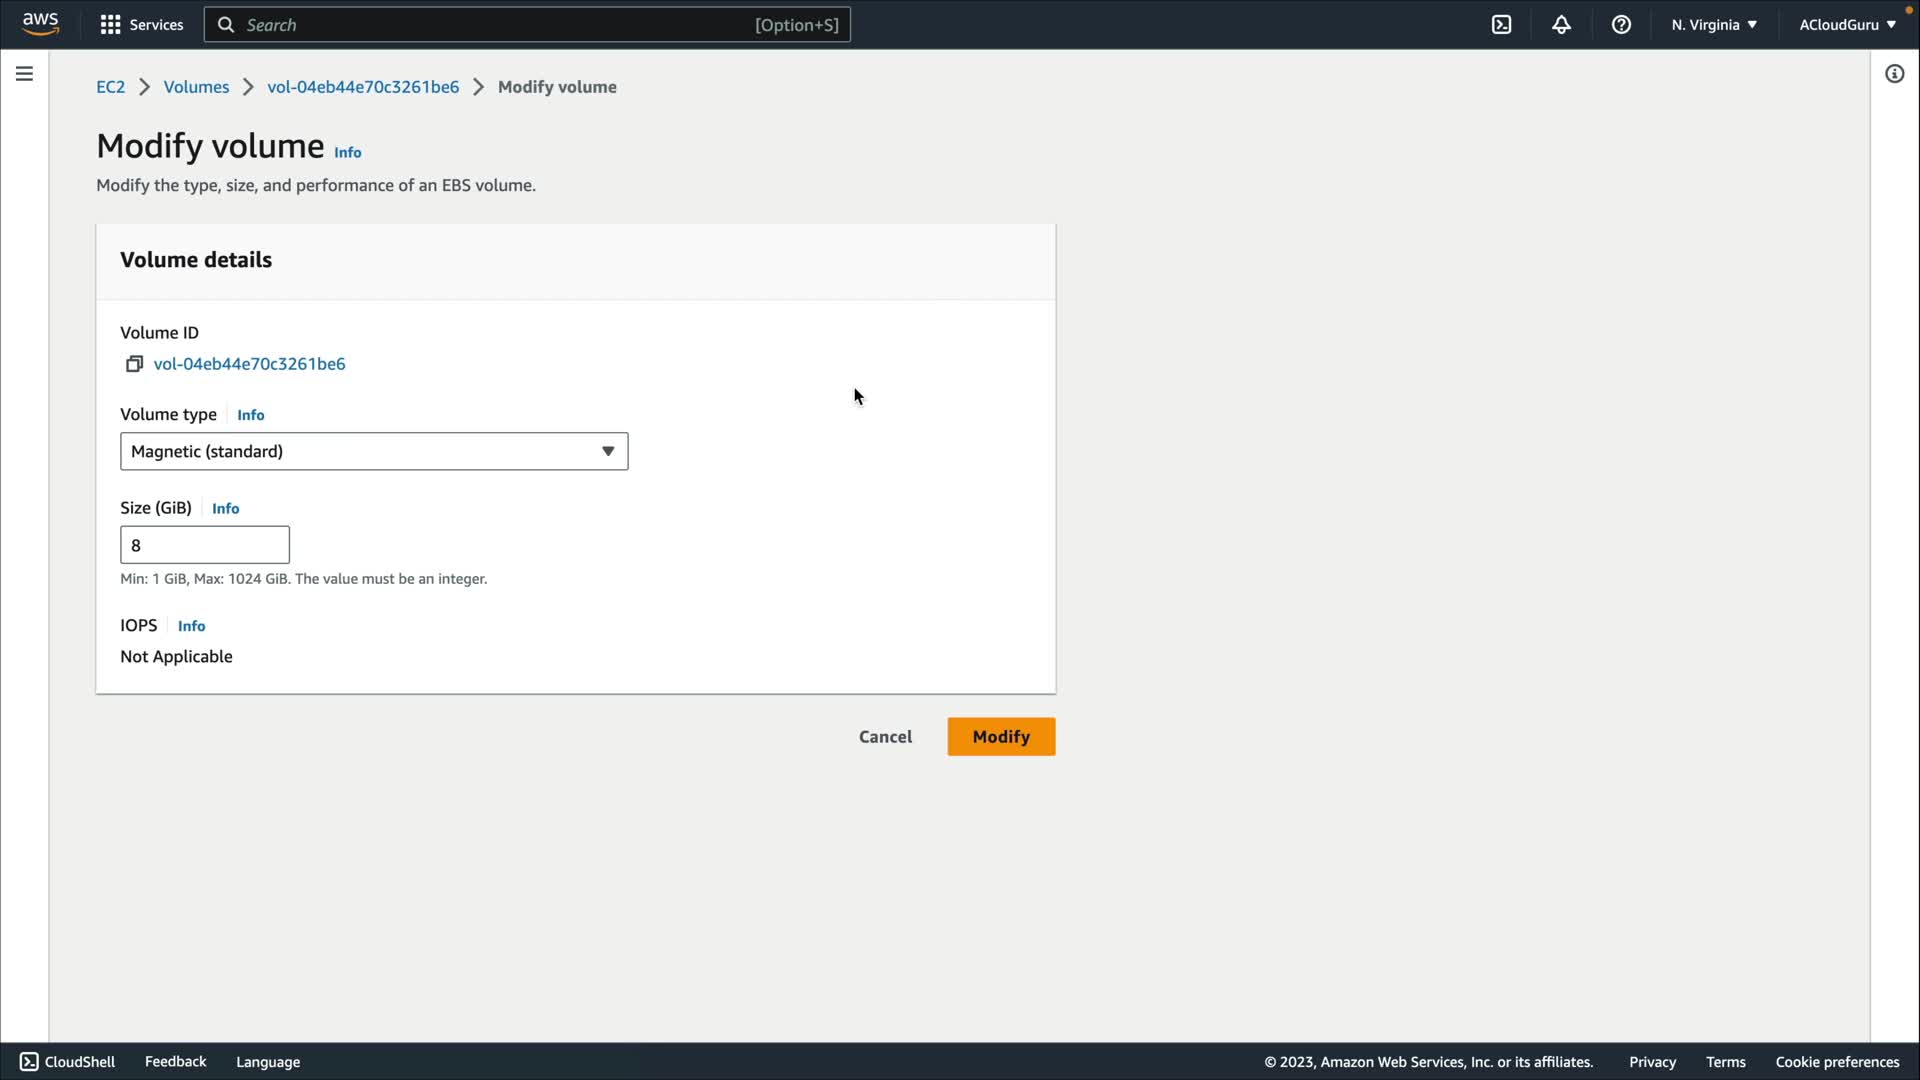Open the side navigation hamburger menu
The width and height of the screenshot is (1920, 1080).
click(x=24, y=74)
